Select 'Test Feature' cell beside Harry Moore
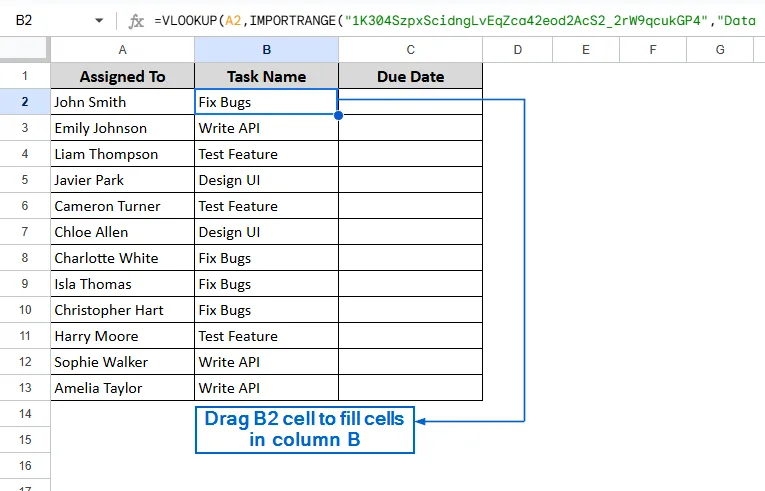 click(x=266, y=336)
